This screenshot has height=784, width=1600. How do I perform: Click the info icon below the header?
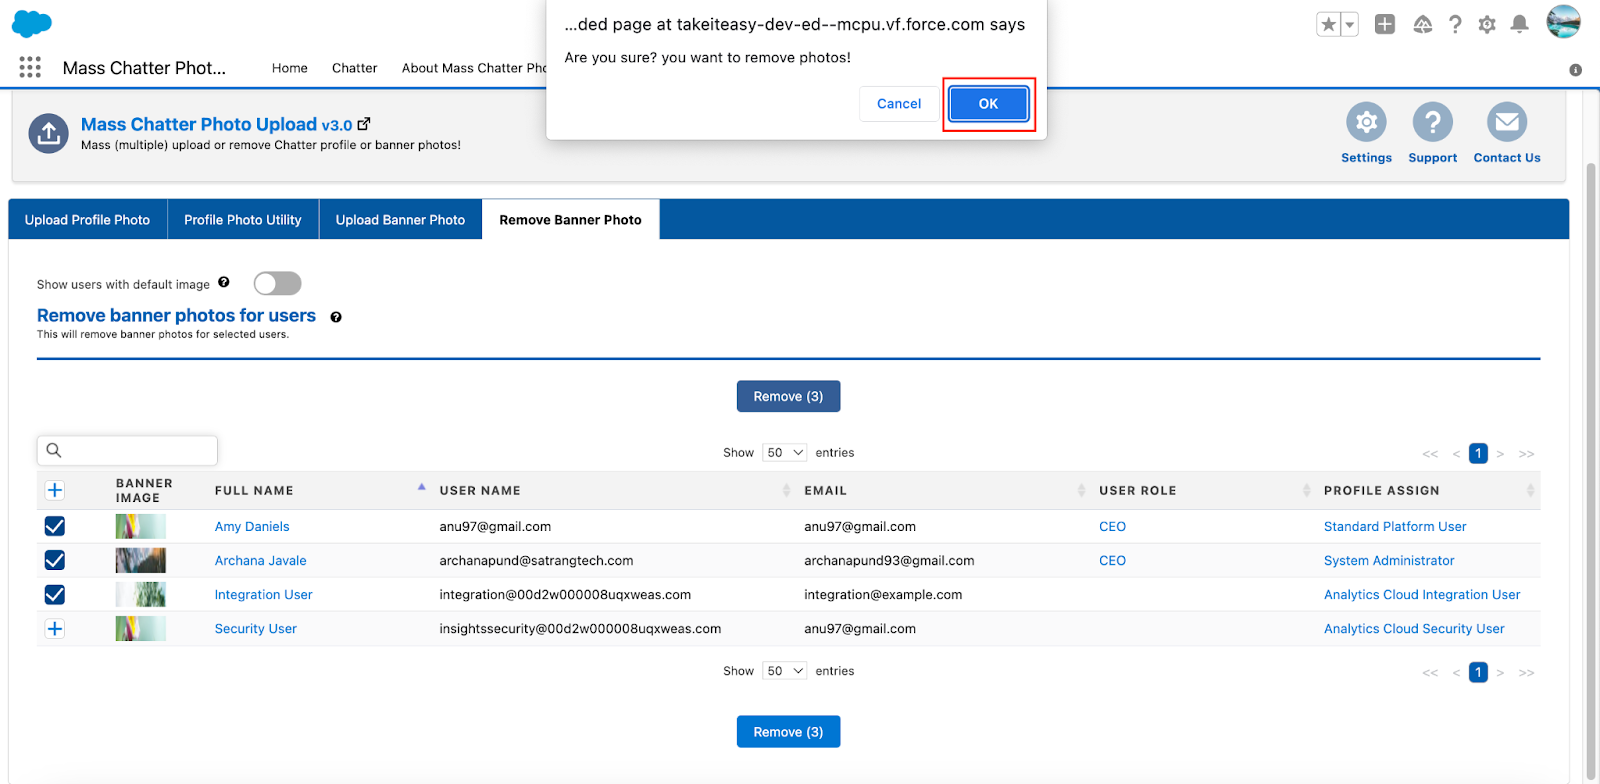click(1575, 70)
